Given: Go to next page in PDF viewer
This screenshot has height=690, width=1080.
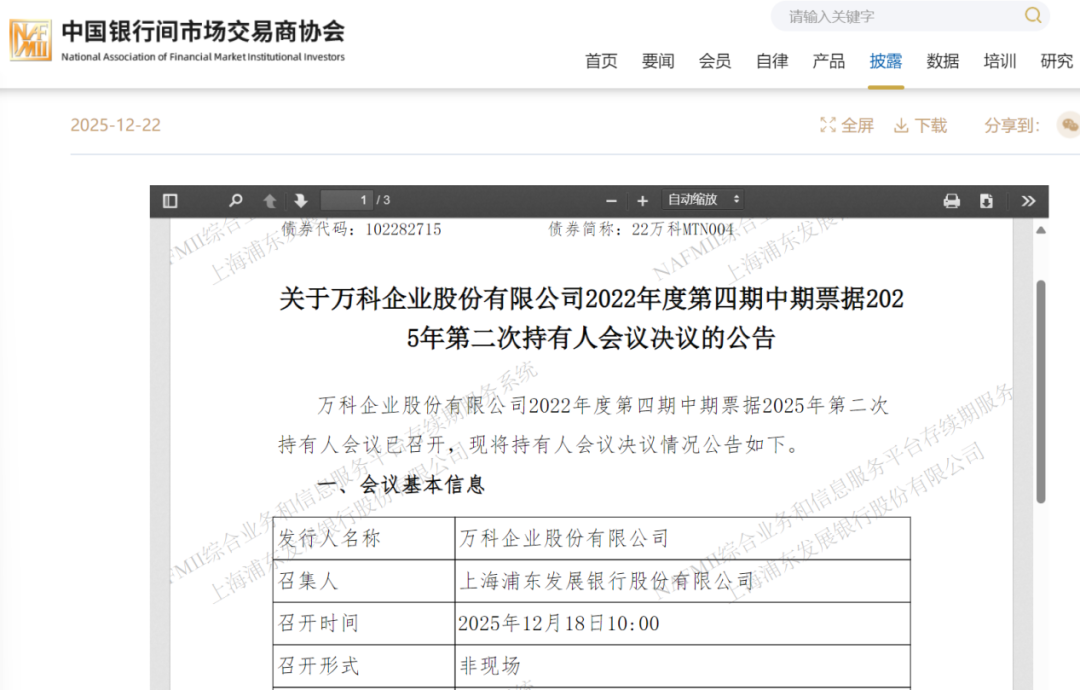Looking at the screenshot, I should (302, 199).
